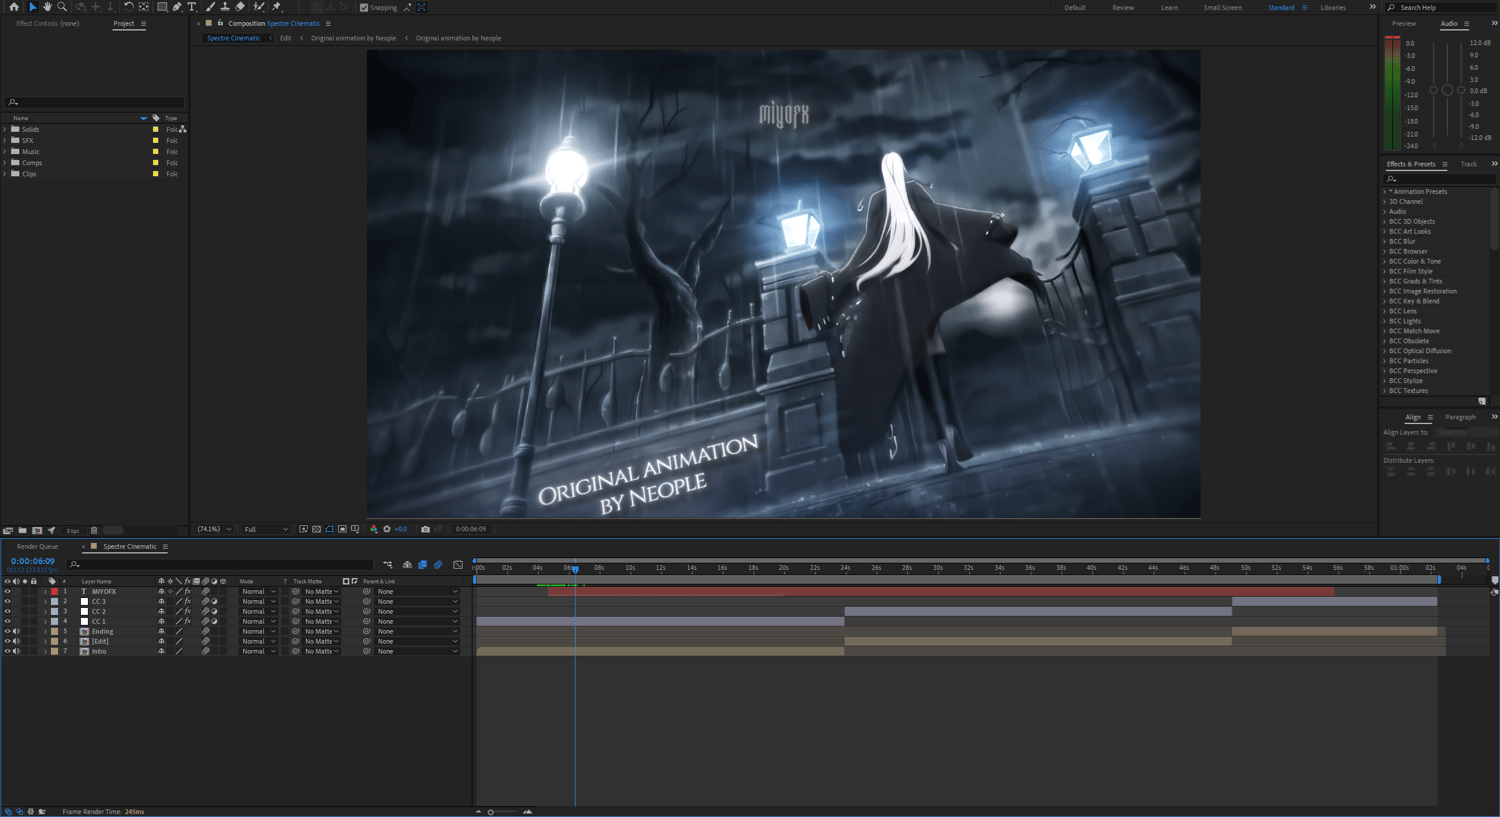Hide the MIYOFX layer with its eye icon
Screen dimensions: 1500x817
(x=7, y=591)
